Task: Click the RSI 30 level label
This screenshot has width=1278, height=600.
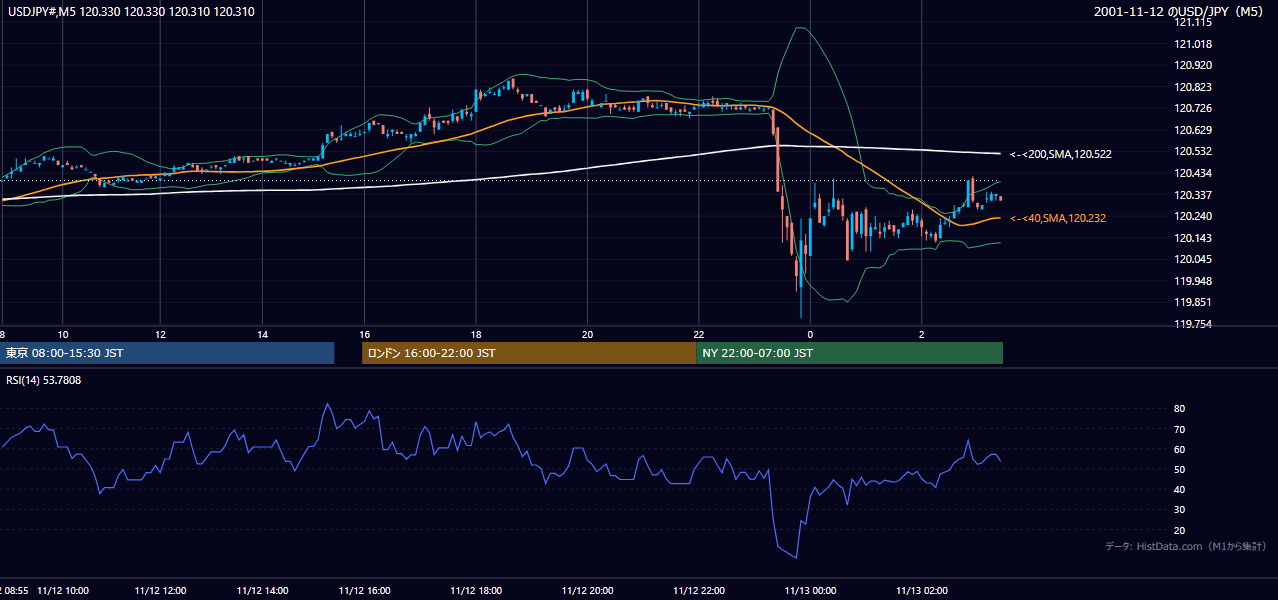Action: (x=1179, y=510)
